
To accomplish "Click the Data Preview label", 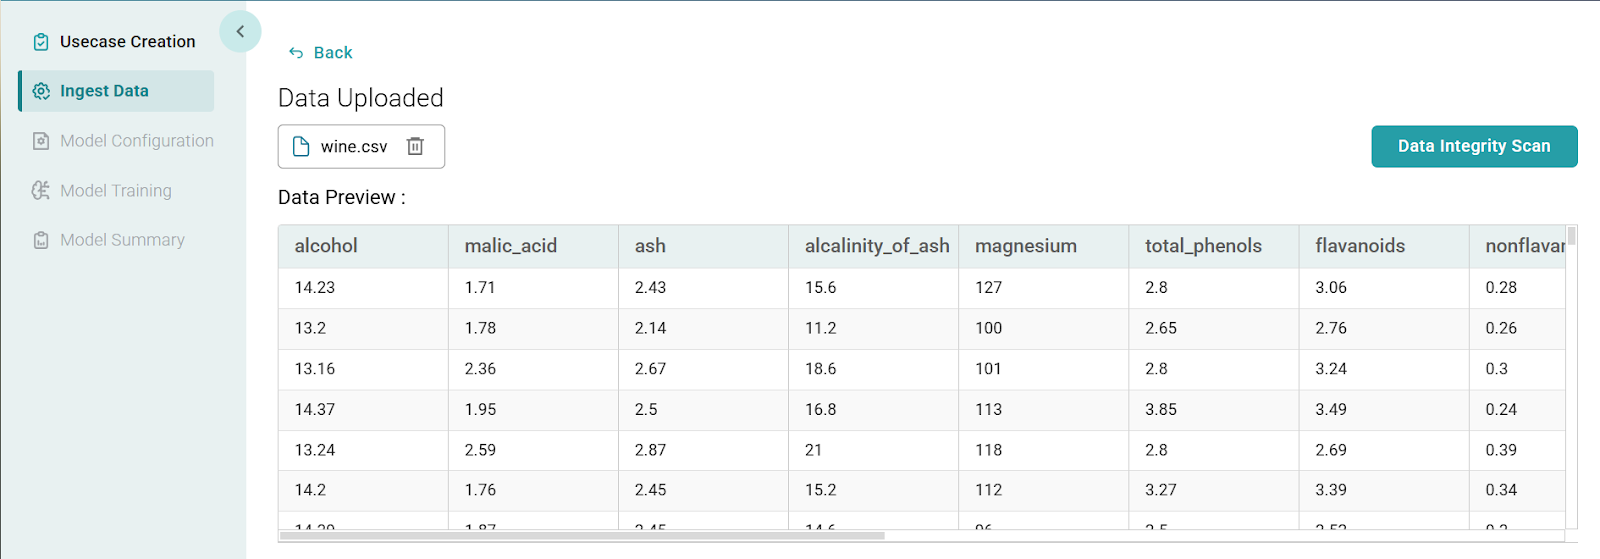I will click(342, 198).
